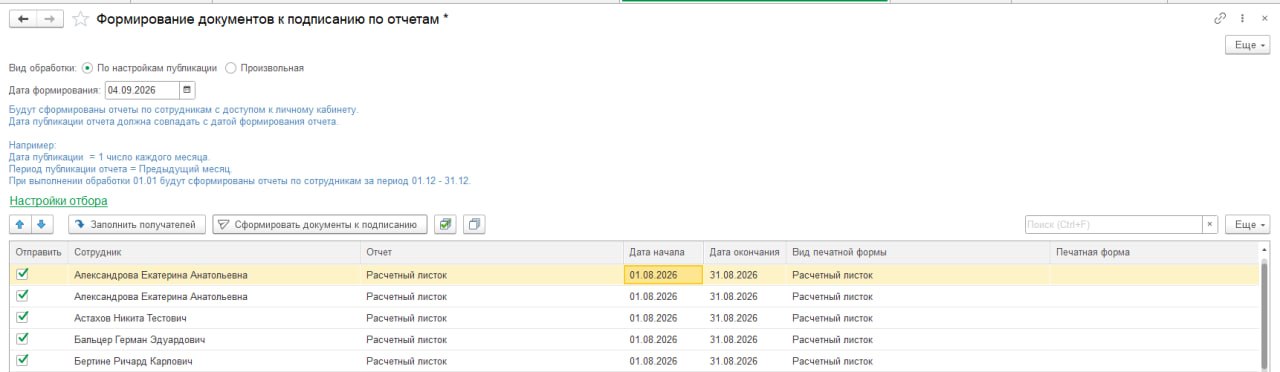Select the highlighted Дата начала cell 01.08.2026
The image size is (1280, 372).
tap(663, 274)
